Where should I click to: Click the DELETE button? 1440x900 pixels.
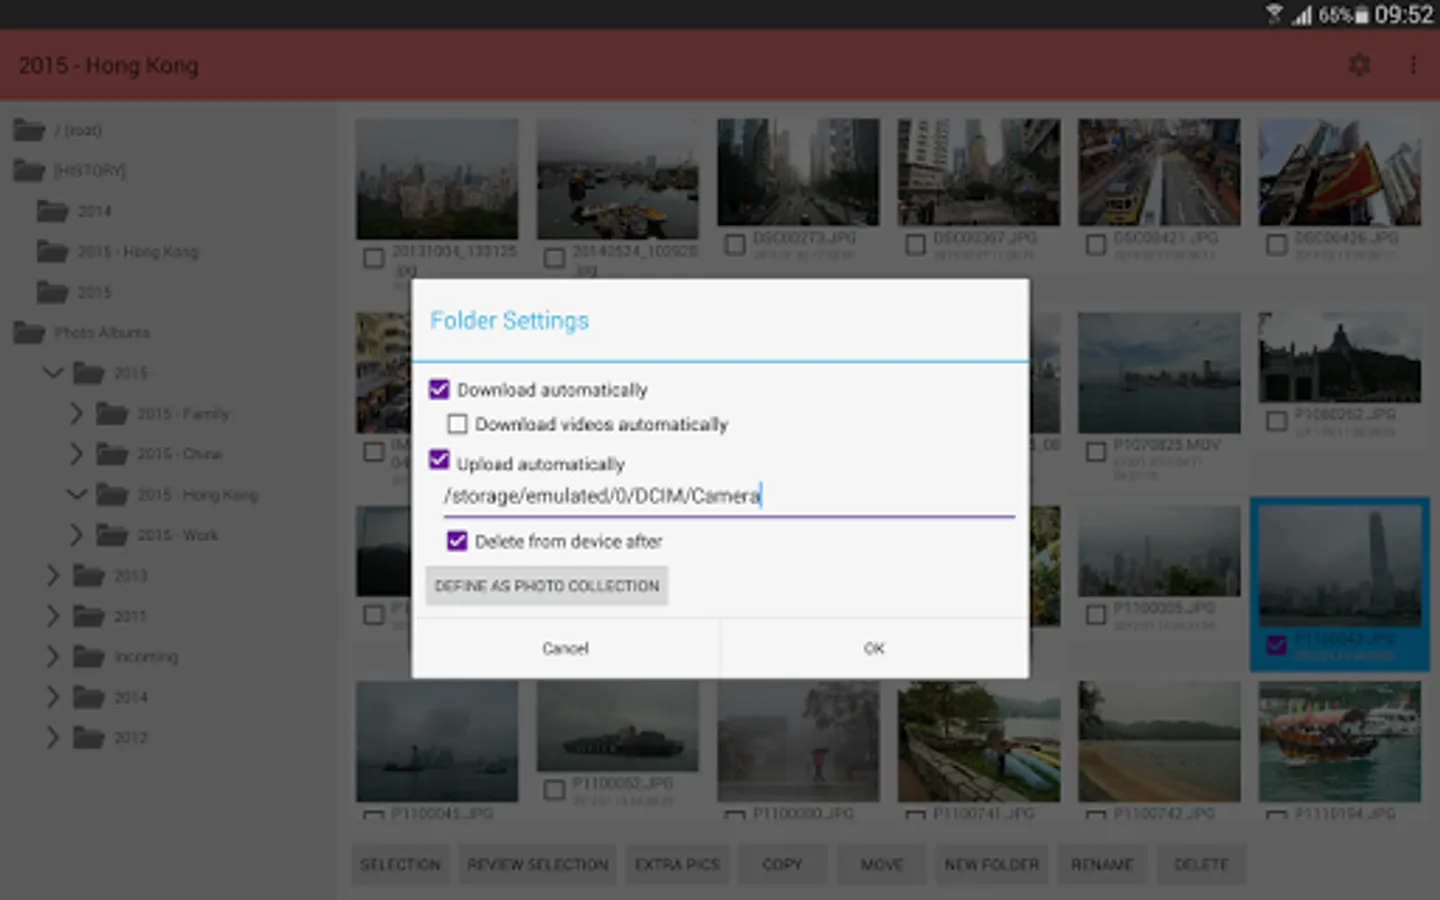pyautogui.click(x=1201, y=864)
